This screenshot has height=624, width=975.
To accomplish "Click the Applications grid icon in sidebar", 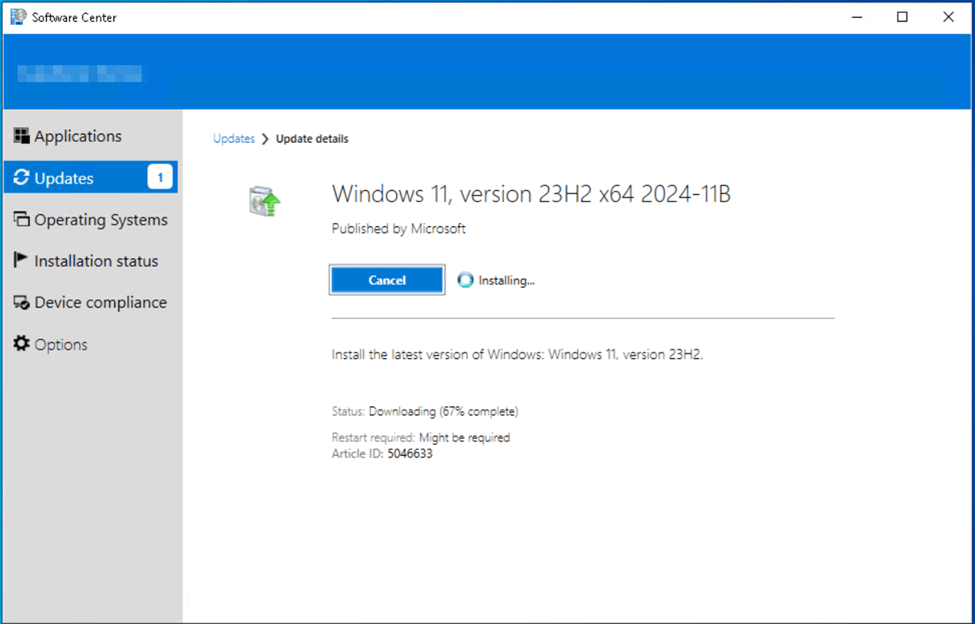I will click(21, 136).
